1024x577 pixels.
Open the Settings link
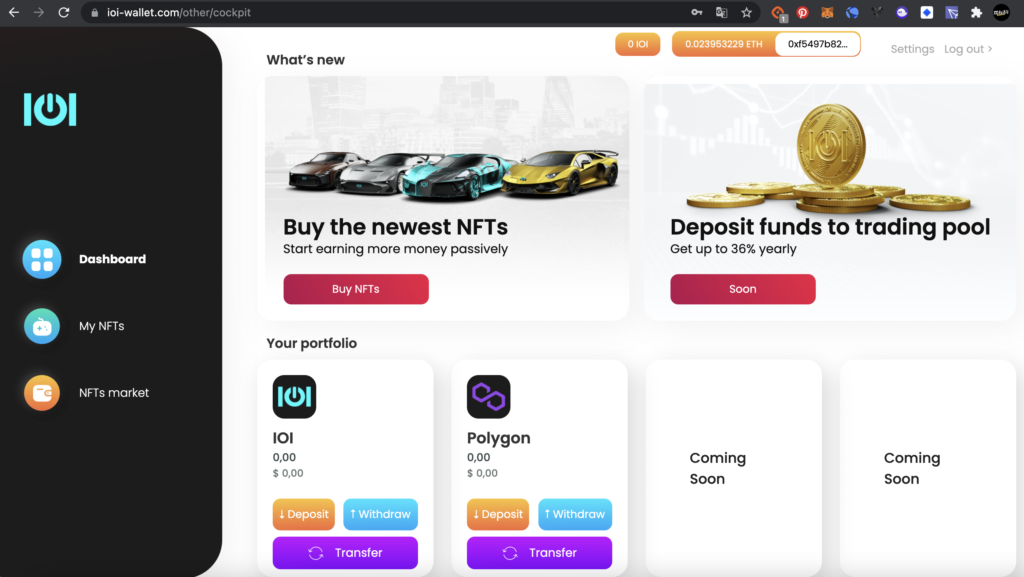[912, 49]
